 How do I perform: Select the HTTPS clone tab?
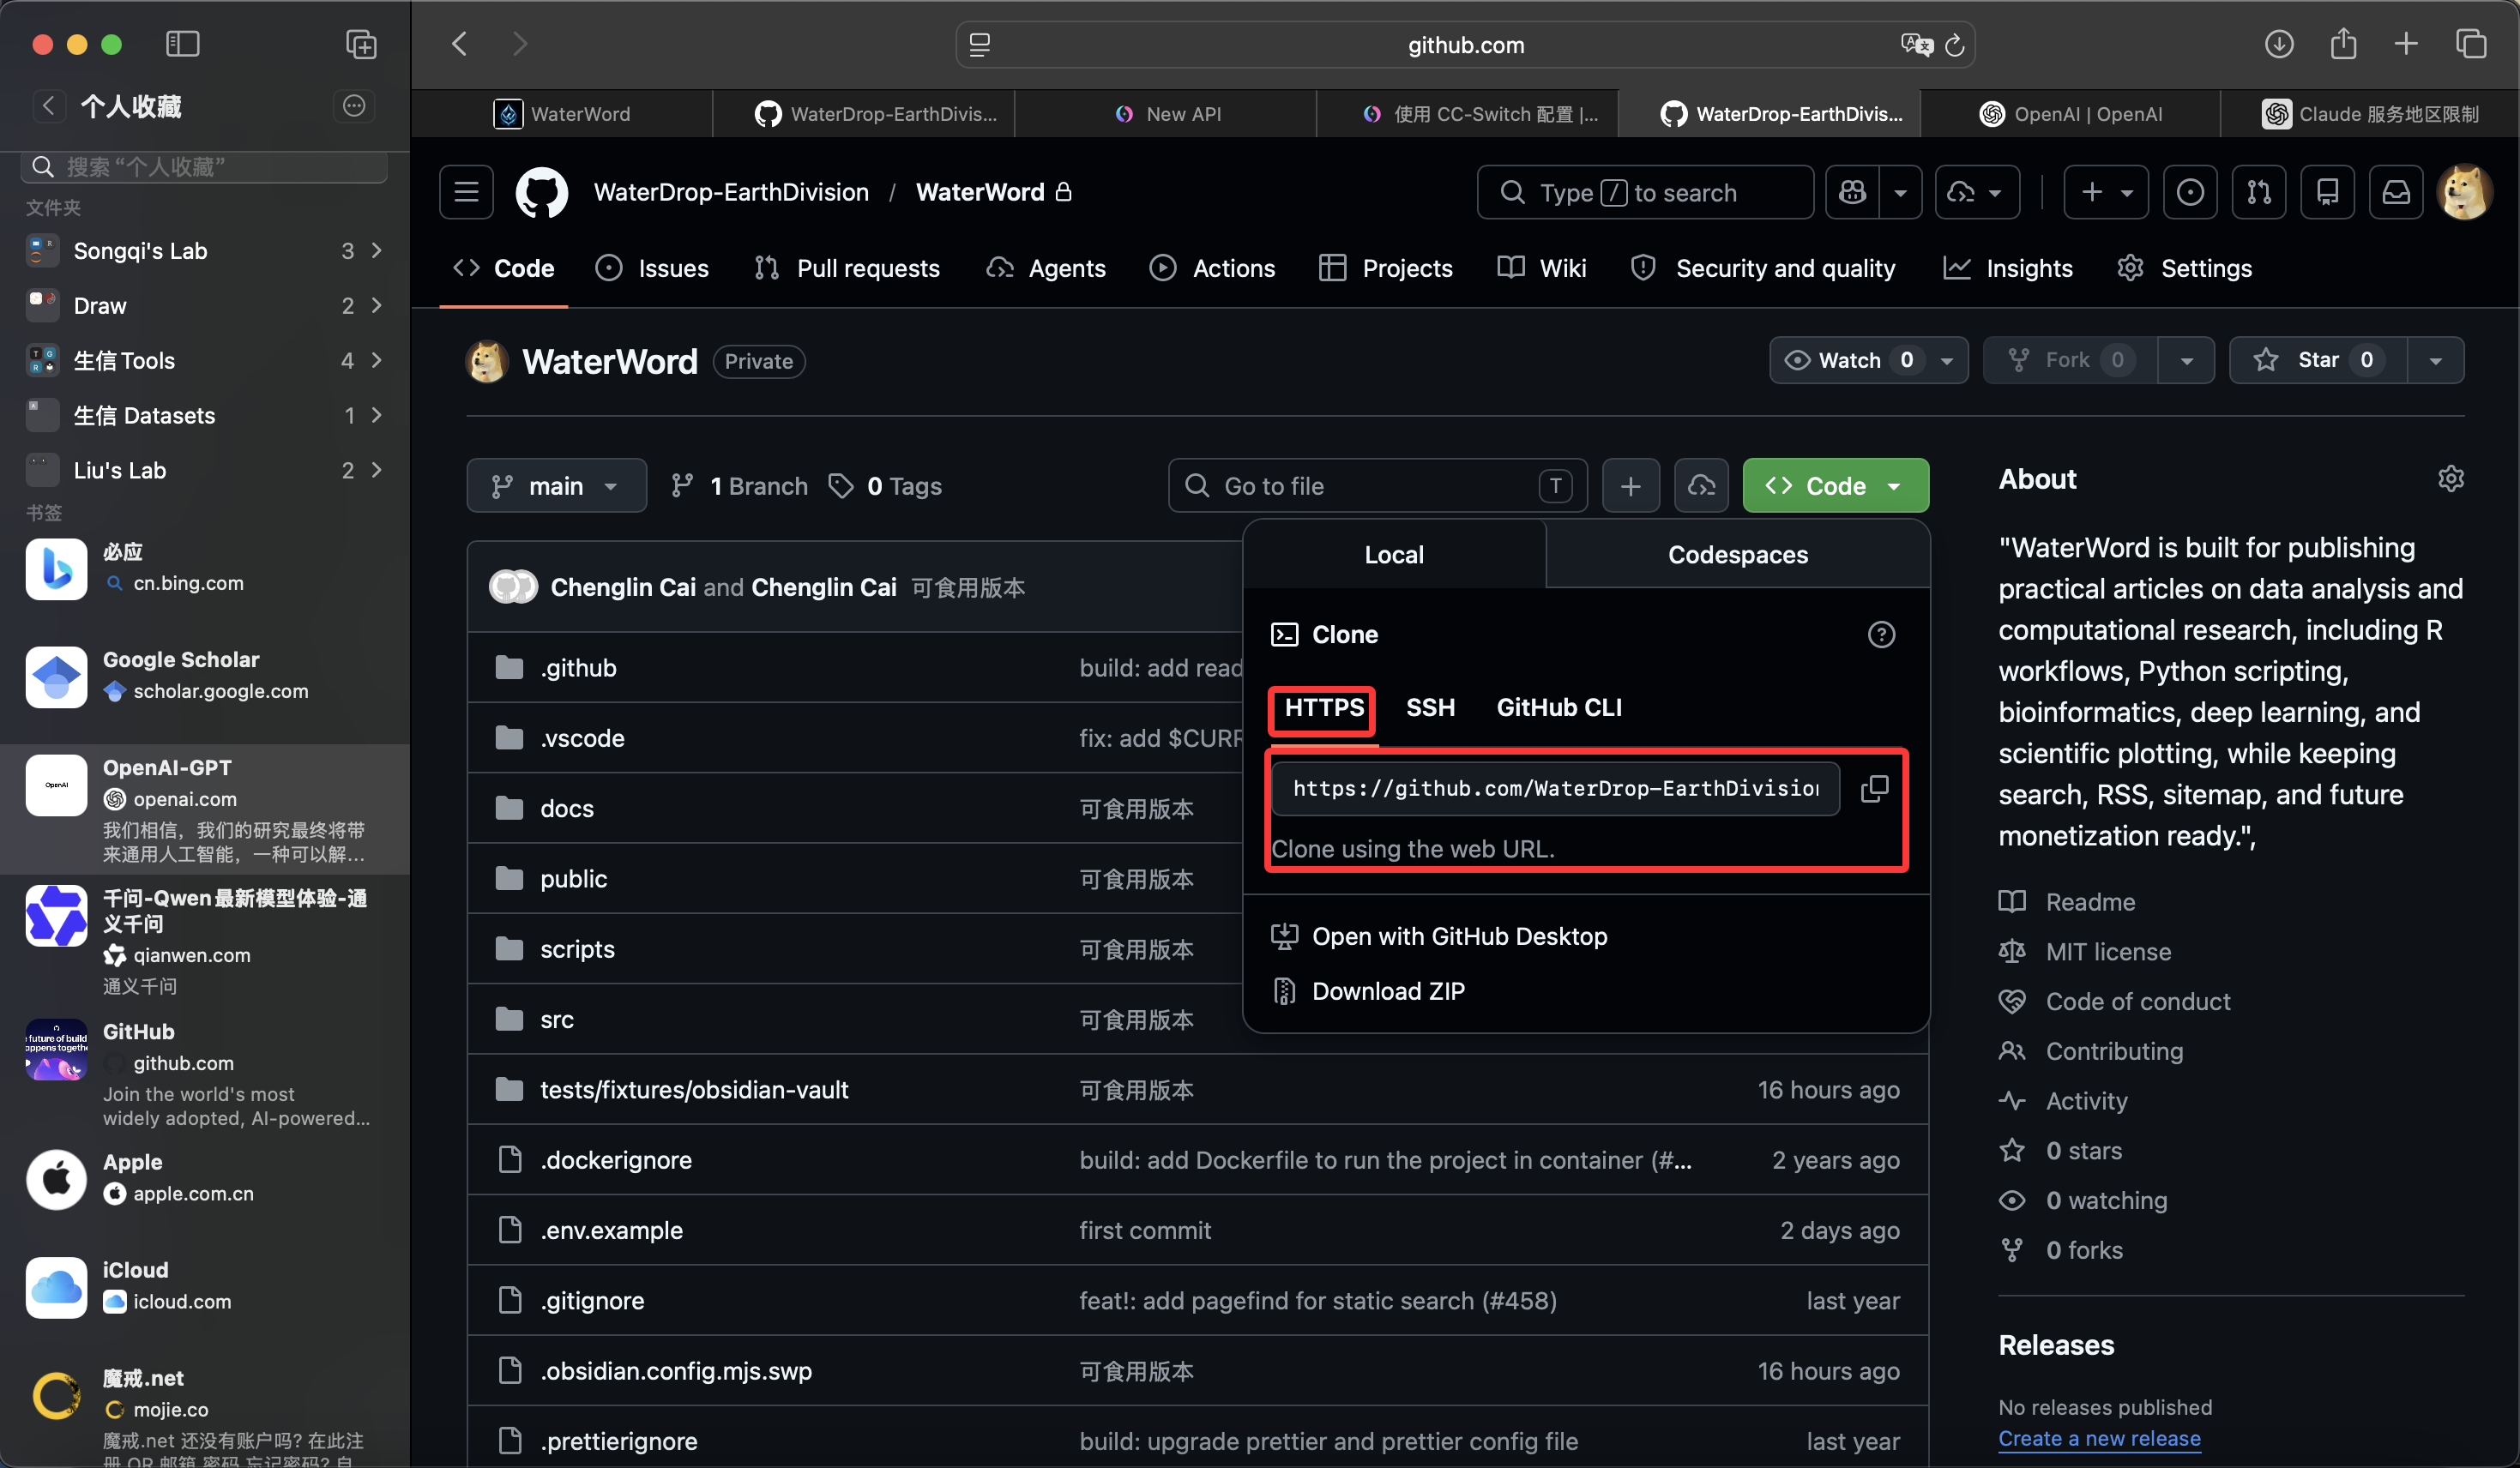pyautogui.click(x=1324, y=708)
